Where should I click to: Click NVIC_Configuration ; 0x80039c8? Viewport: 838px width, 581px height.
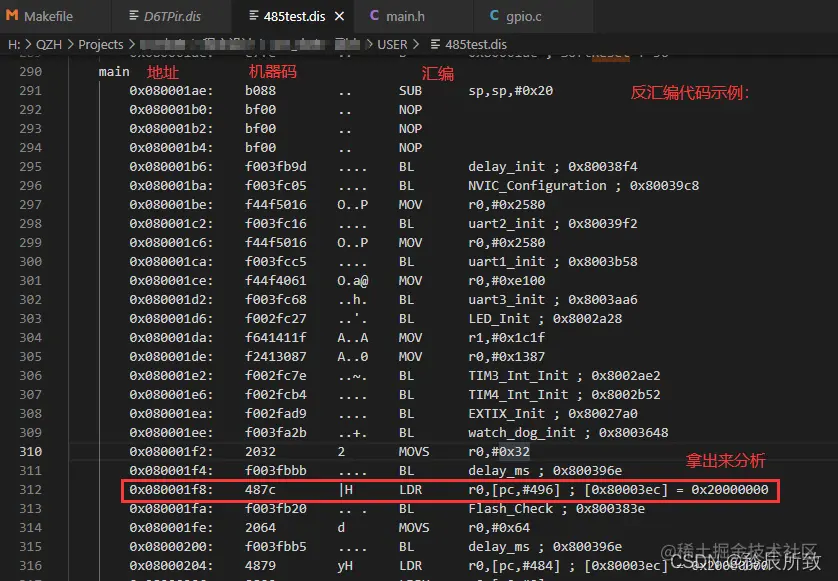584,185
